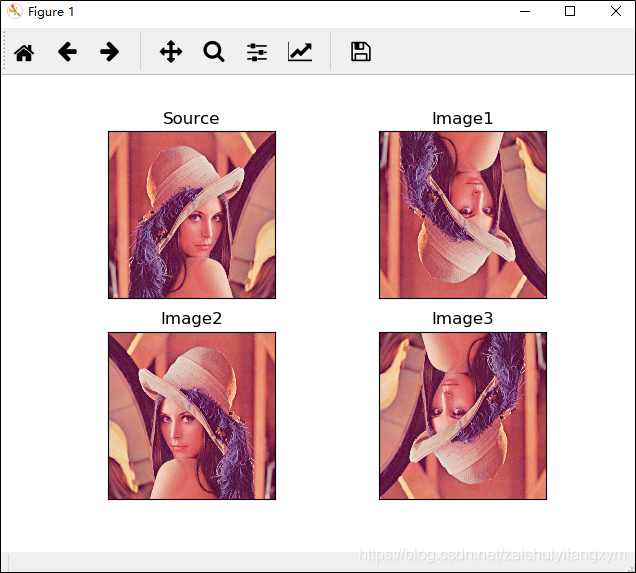The height and width of the screenshot is (573, 636).
Task: Save the figure with the floppy disk icon
Action: pos(361,52)
